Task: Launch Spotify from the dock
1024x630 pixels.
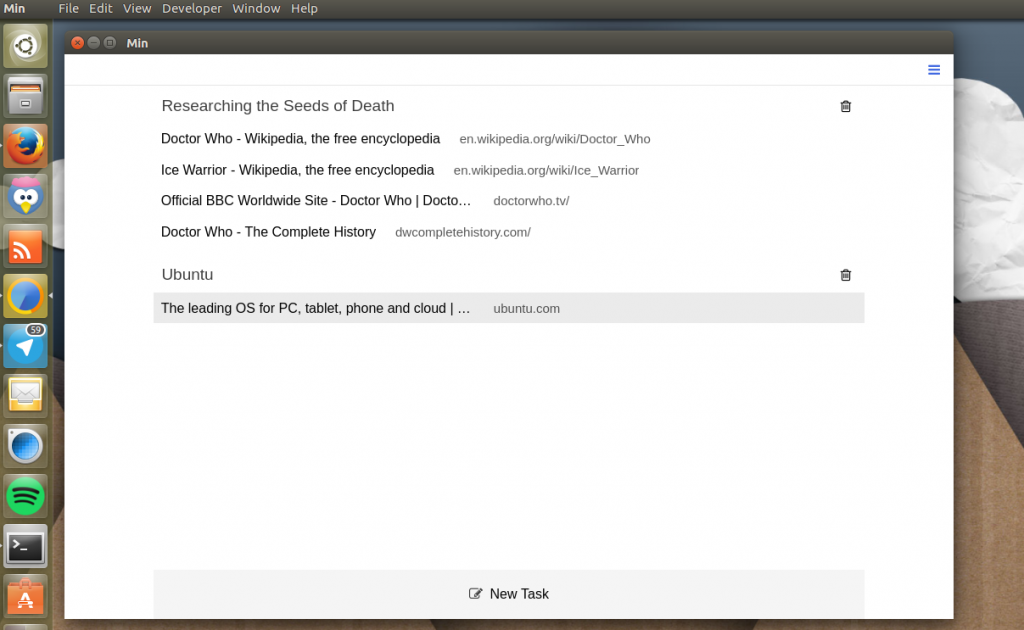Action: coord(25,496)
